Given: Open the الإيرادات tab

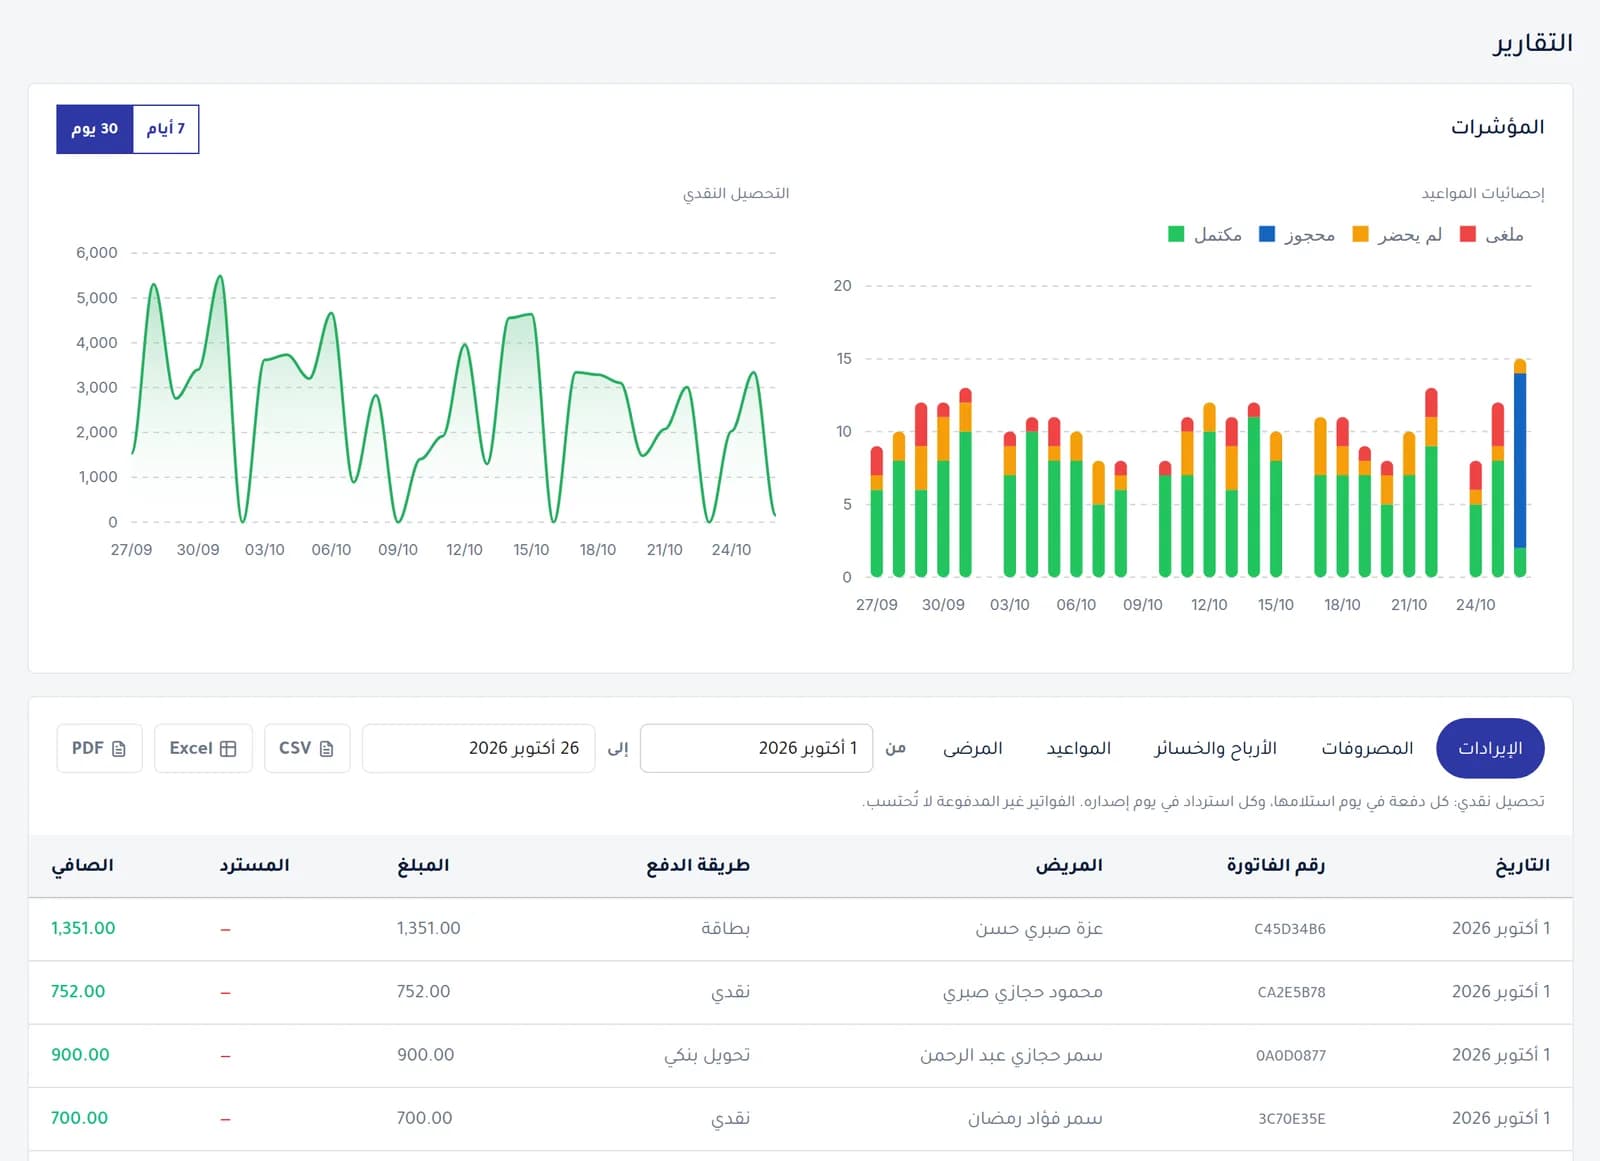Looking at the screenshot, I should [x=1490, y=748].
